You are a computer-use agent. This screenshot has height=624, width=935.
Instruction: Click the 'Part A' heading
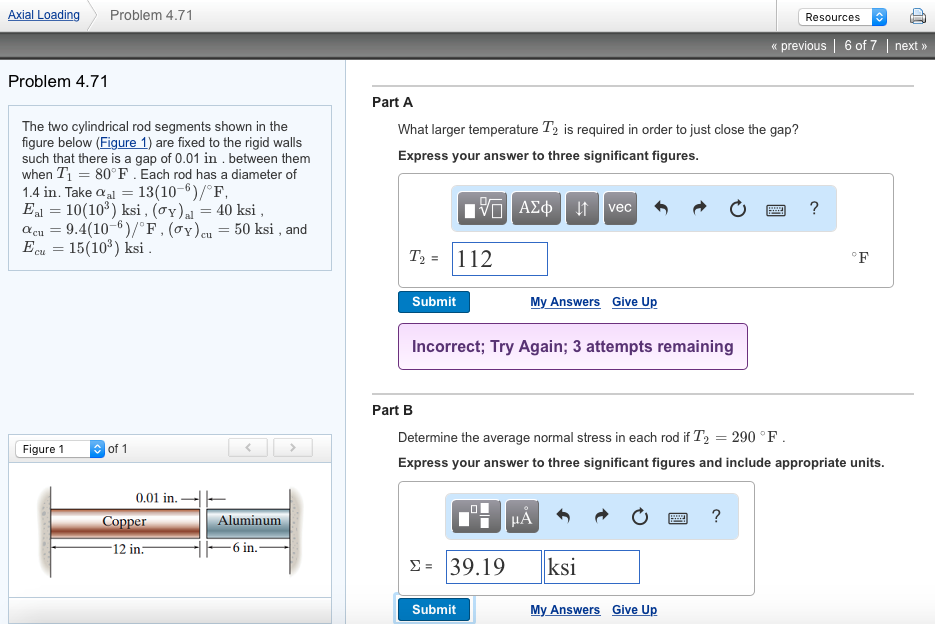(x=392, y=102)
